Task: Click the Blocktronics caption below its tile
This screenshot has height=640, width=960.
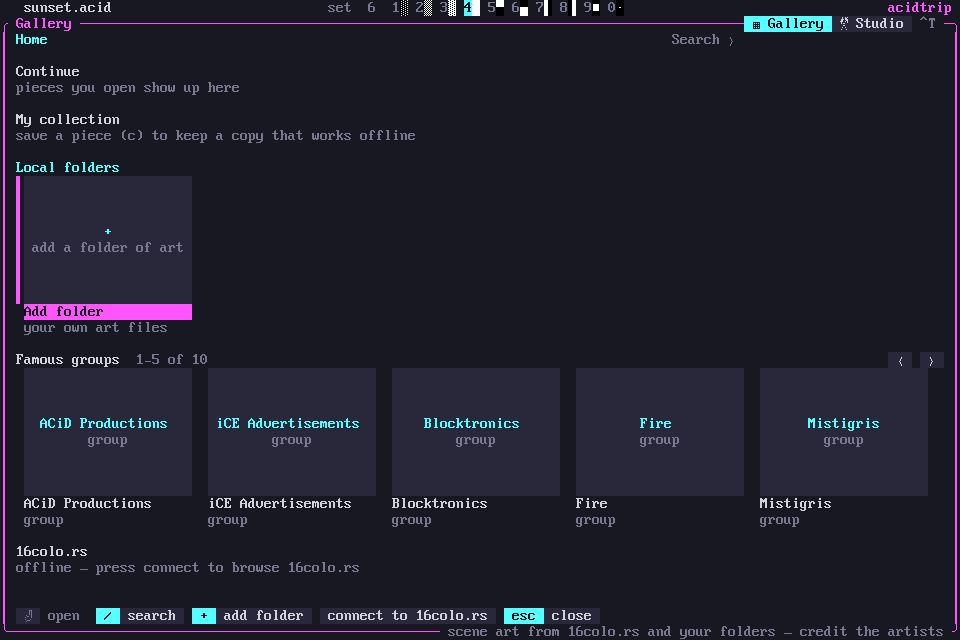Action: [440, 503]
